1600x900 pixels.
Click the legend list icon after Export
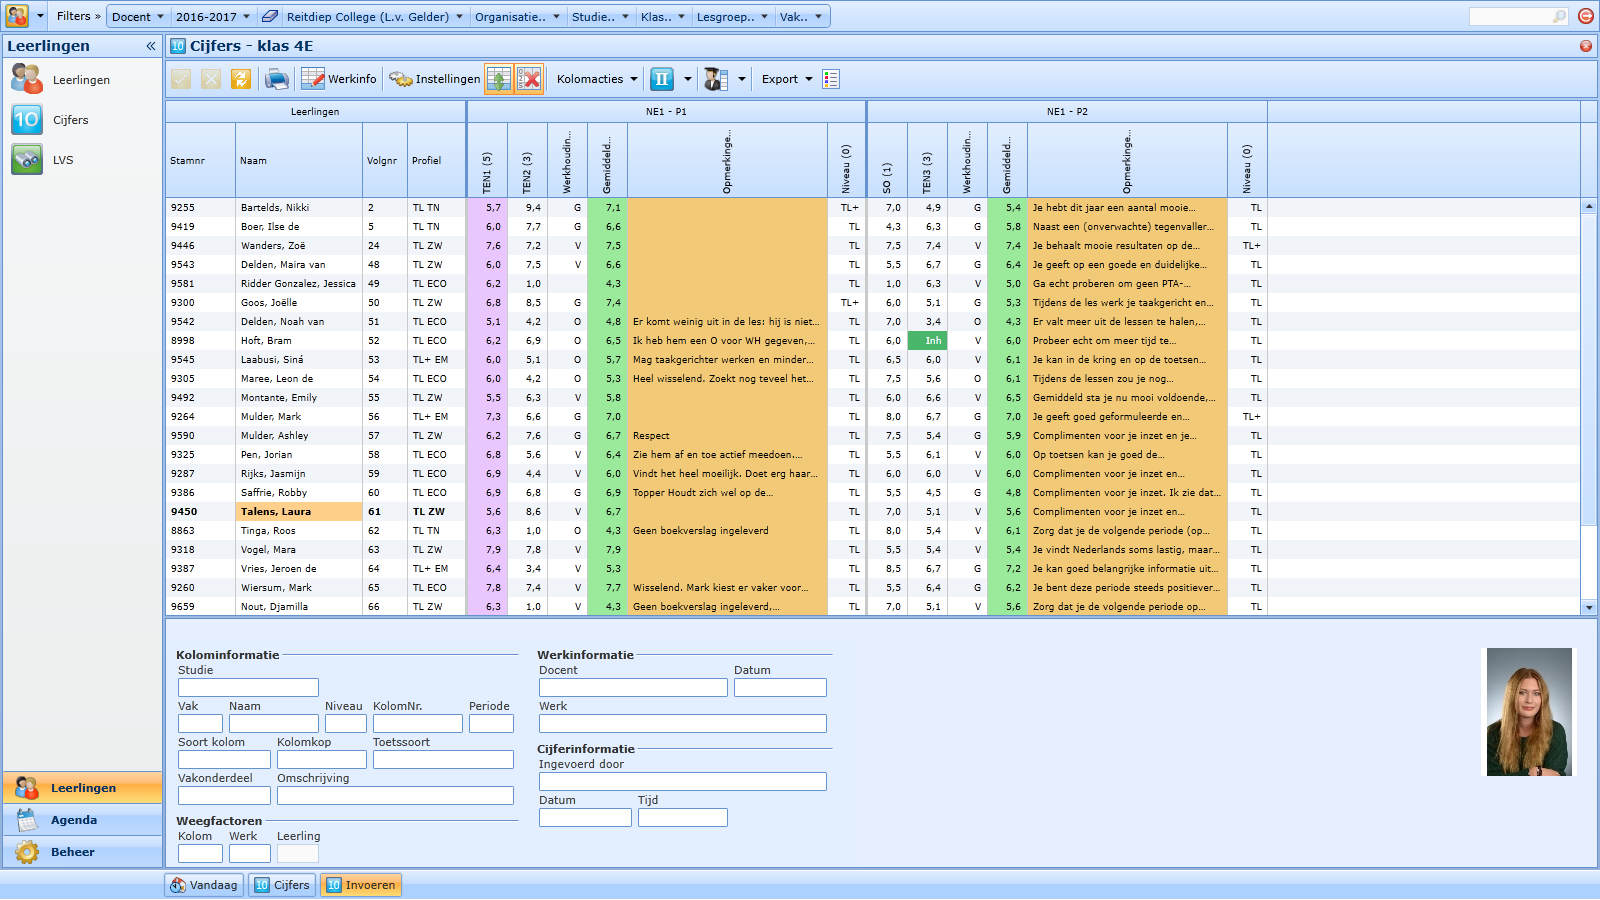click(831, 79)
